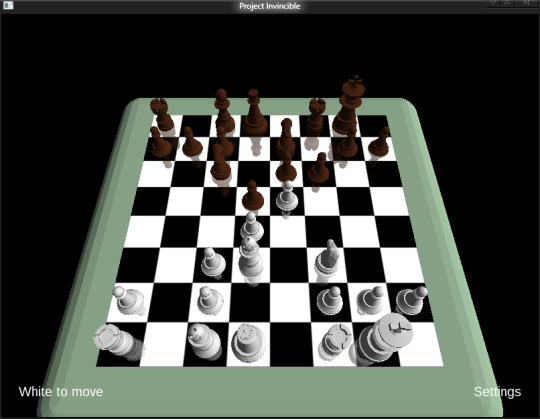Image resolution: width=540 pixels, height=419 pixels.
Task: Select the white queen on the back rank
Action: coord(248,343)
